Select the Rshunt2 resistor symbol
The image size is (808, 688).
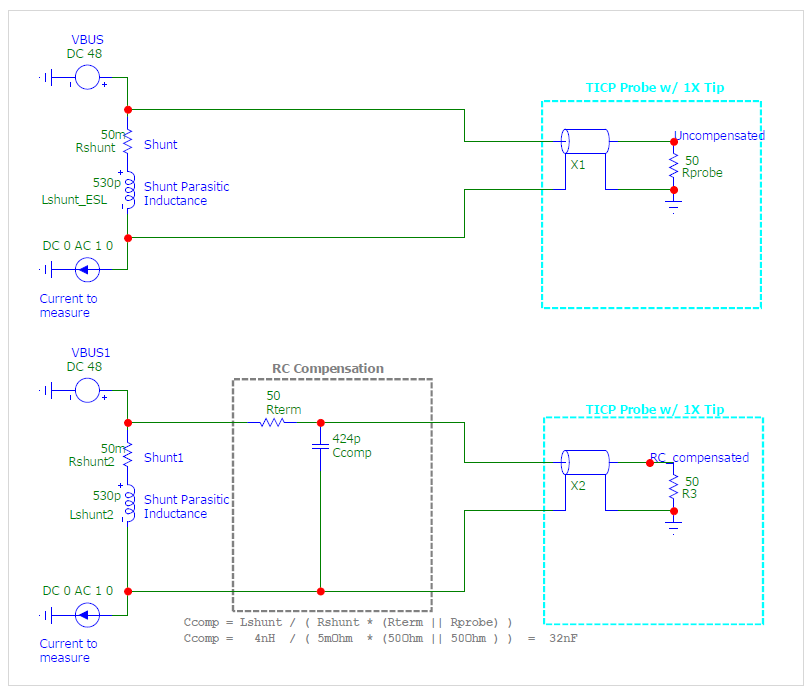pyautogui.click(x=128, y=455)
